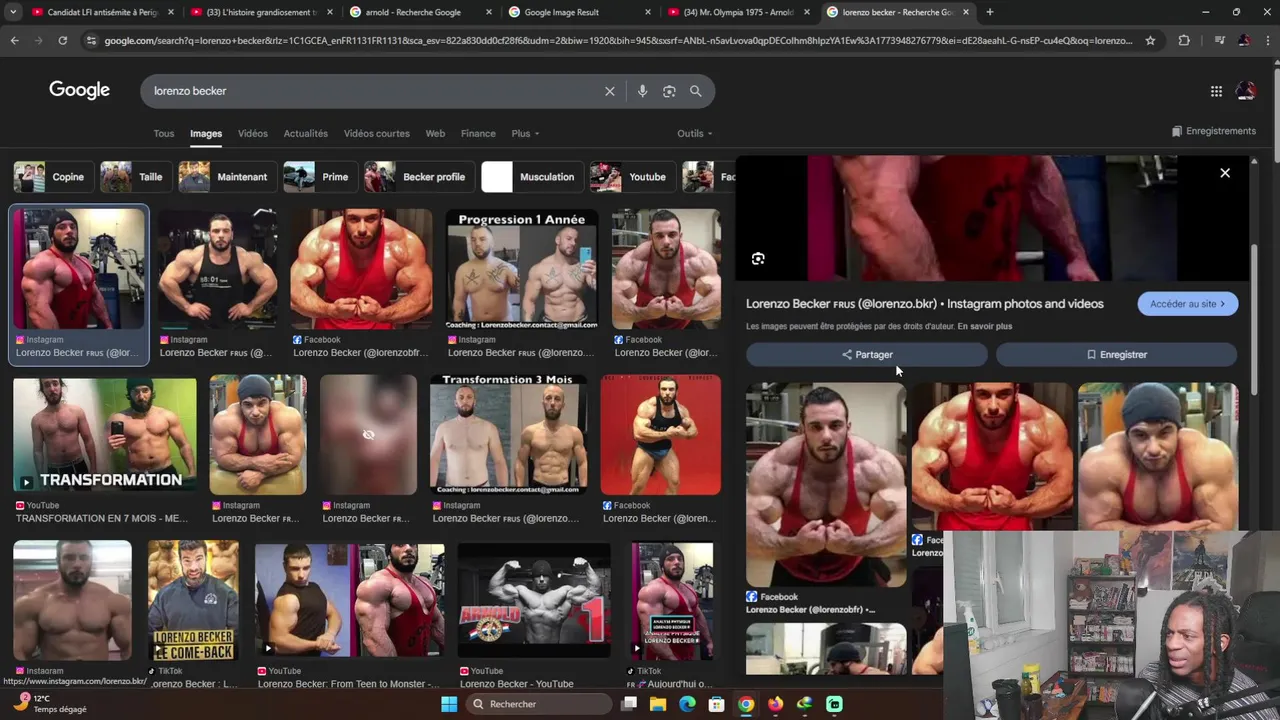Reload the page
This screenshot has height=720, width=1280.
point(62,40)
